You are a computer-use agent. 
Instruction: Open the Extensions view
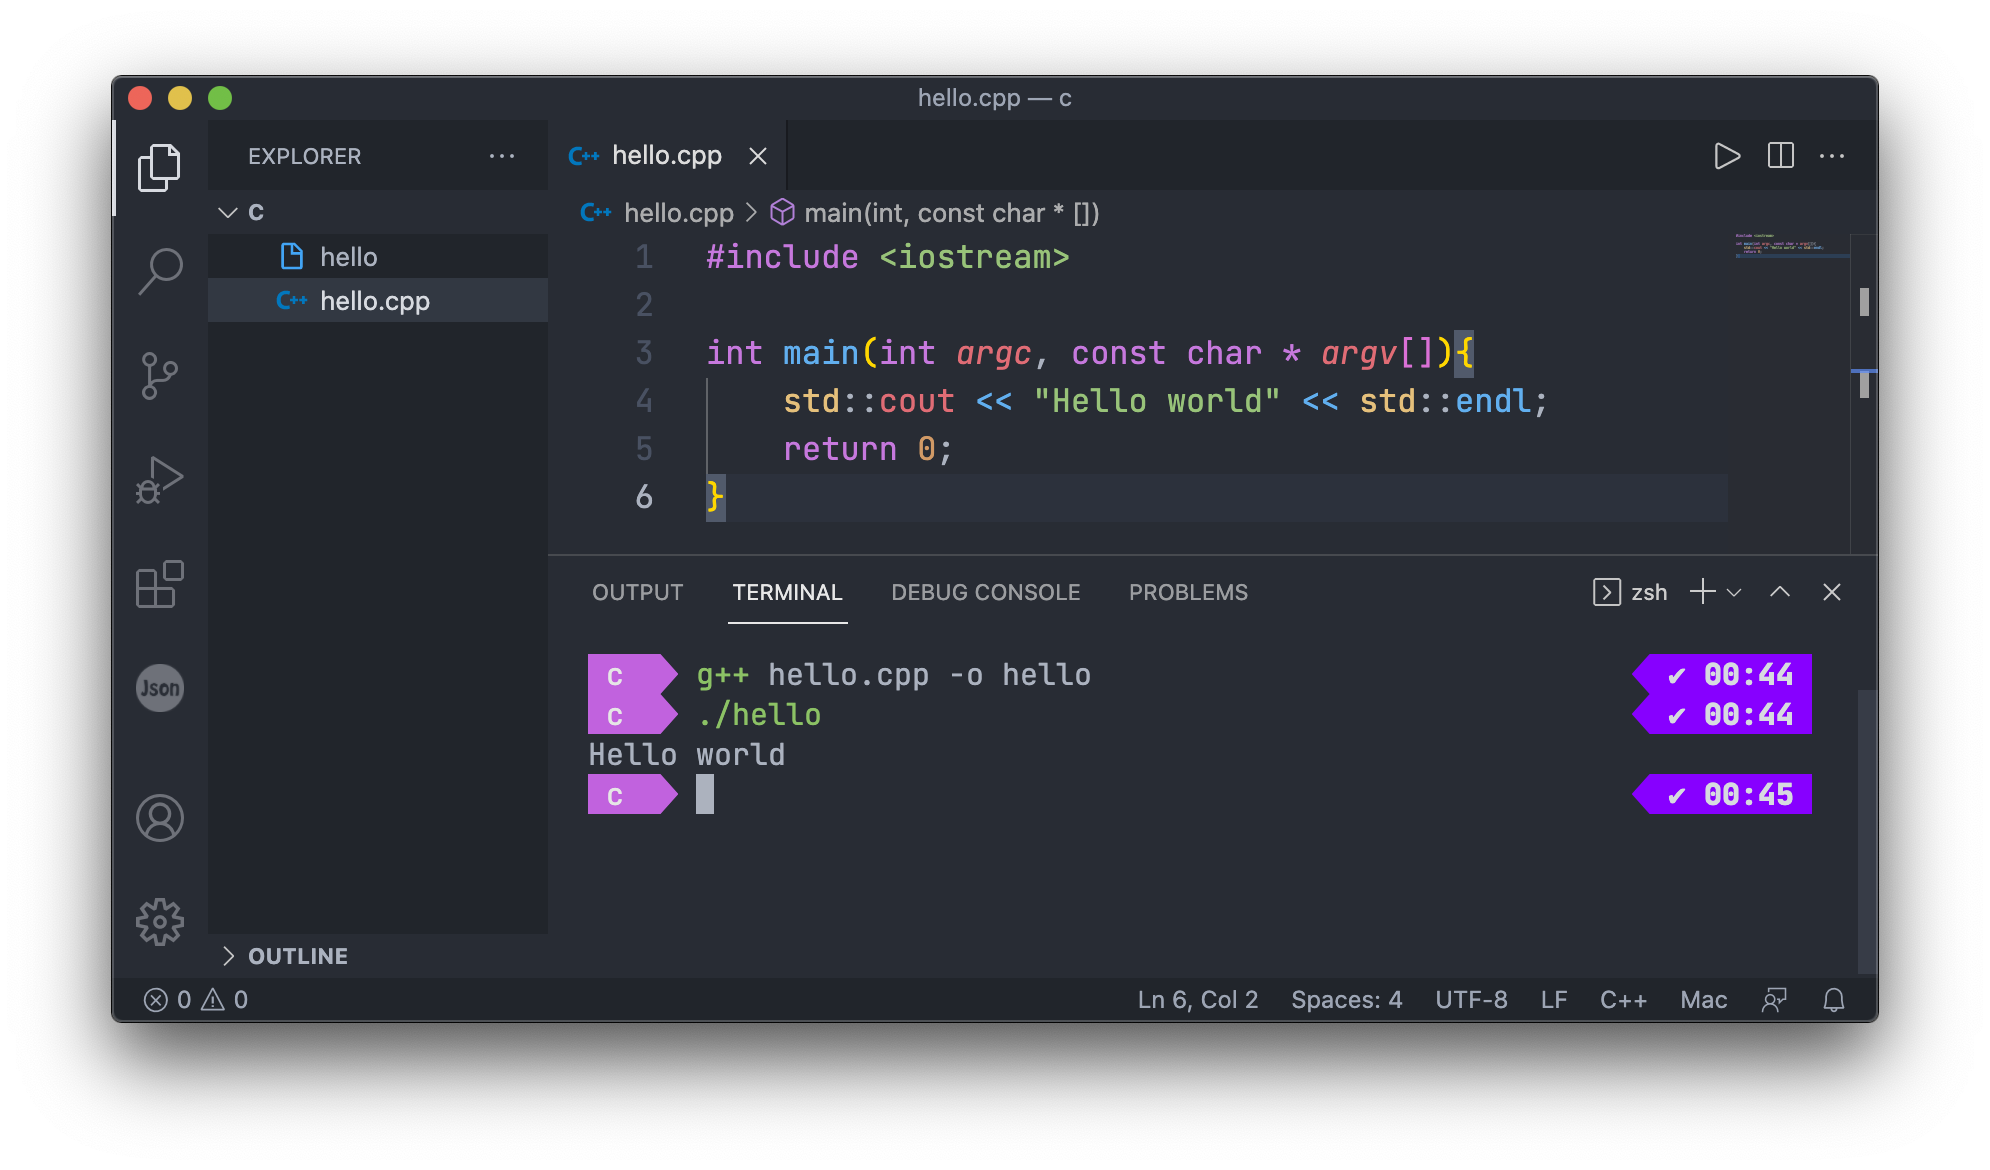tap(160, 584)
